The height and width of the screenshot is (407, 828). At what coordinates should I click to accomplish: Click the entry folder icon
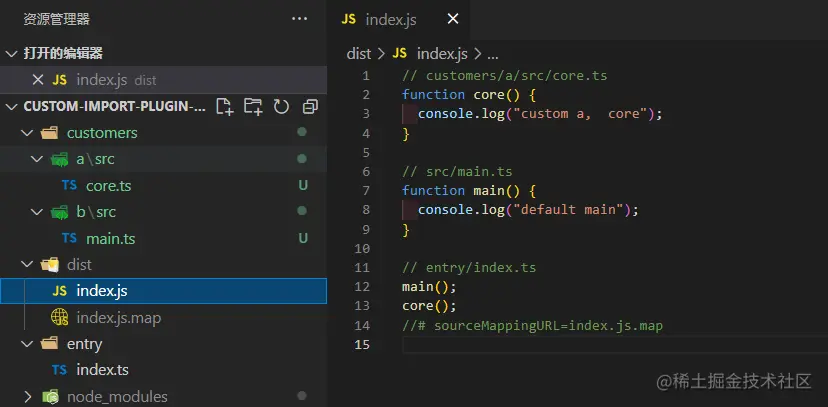click(49, 344)
